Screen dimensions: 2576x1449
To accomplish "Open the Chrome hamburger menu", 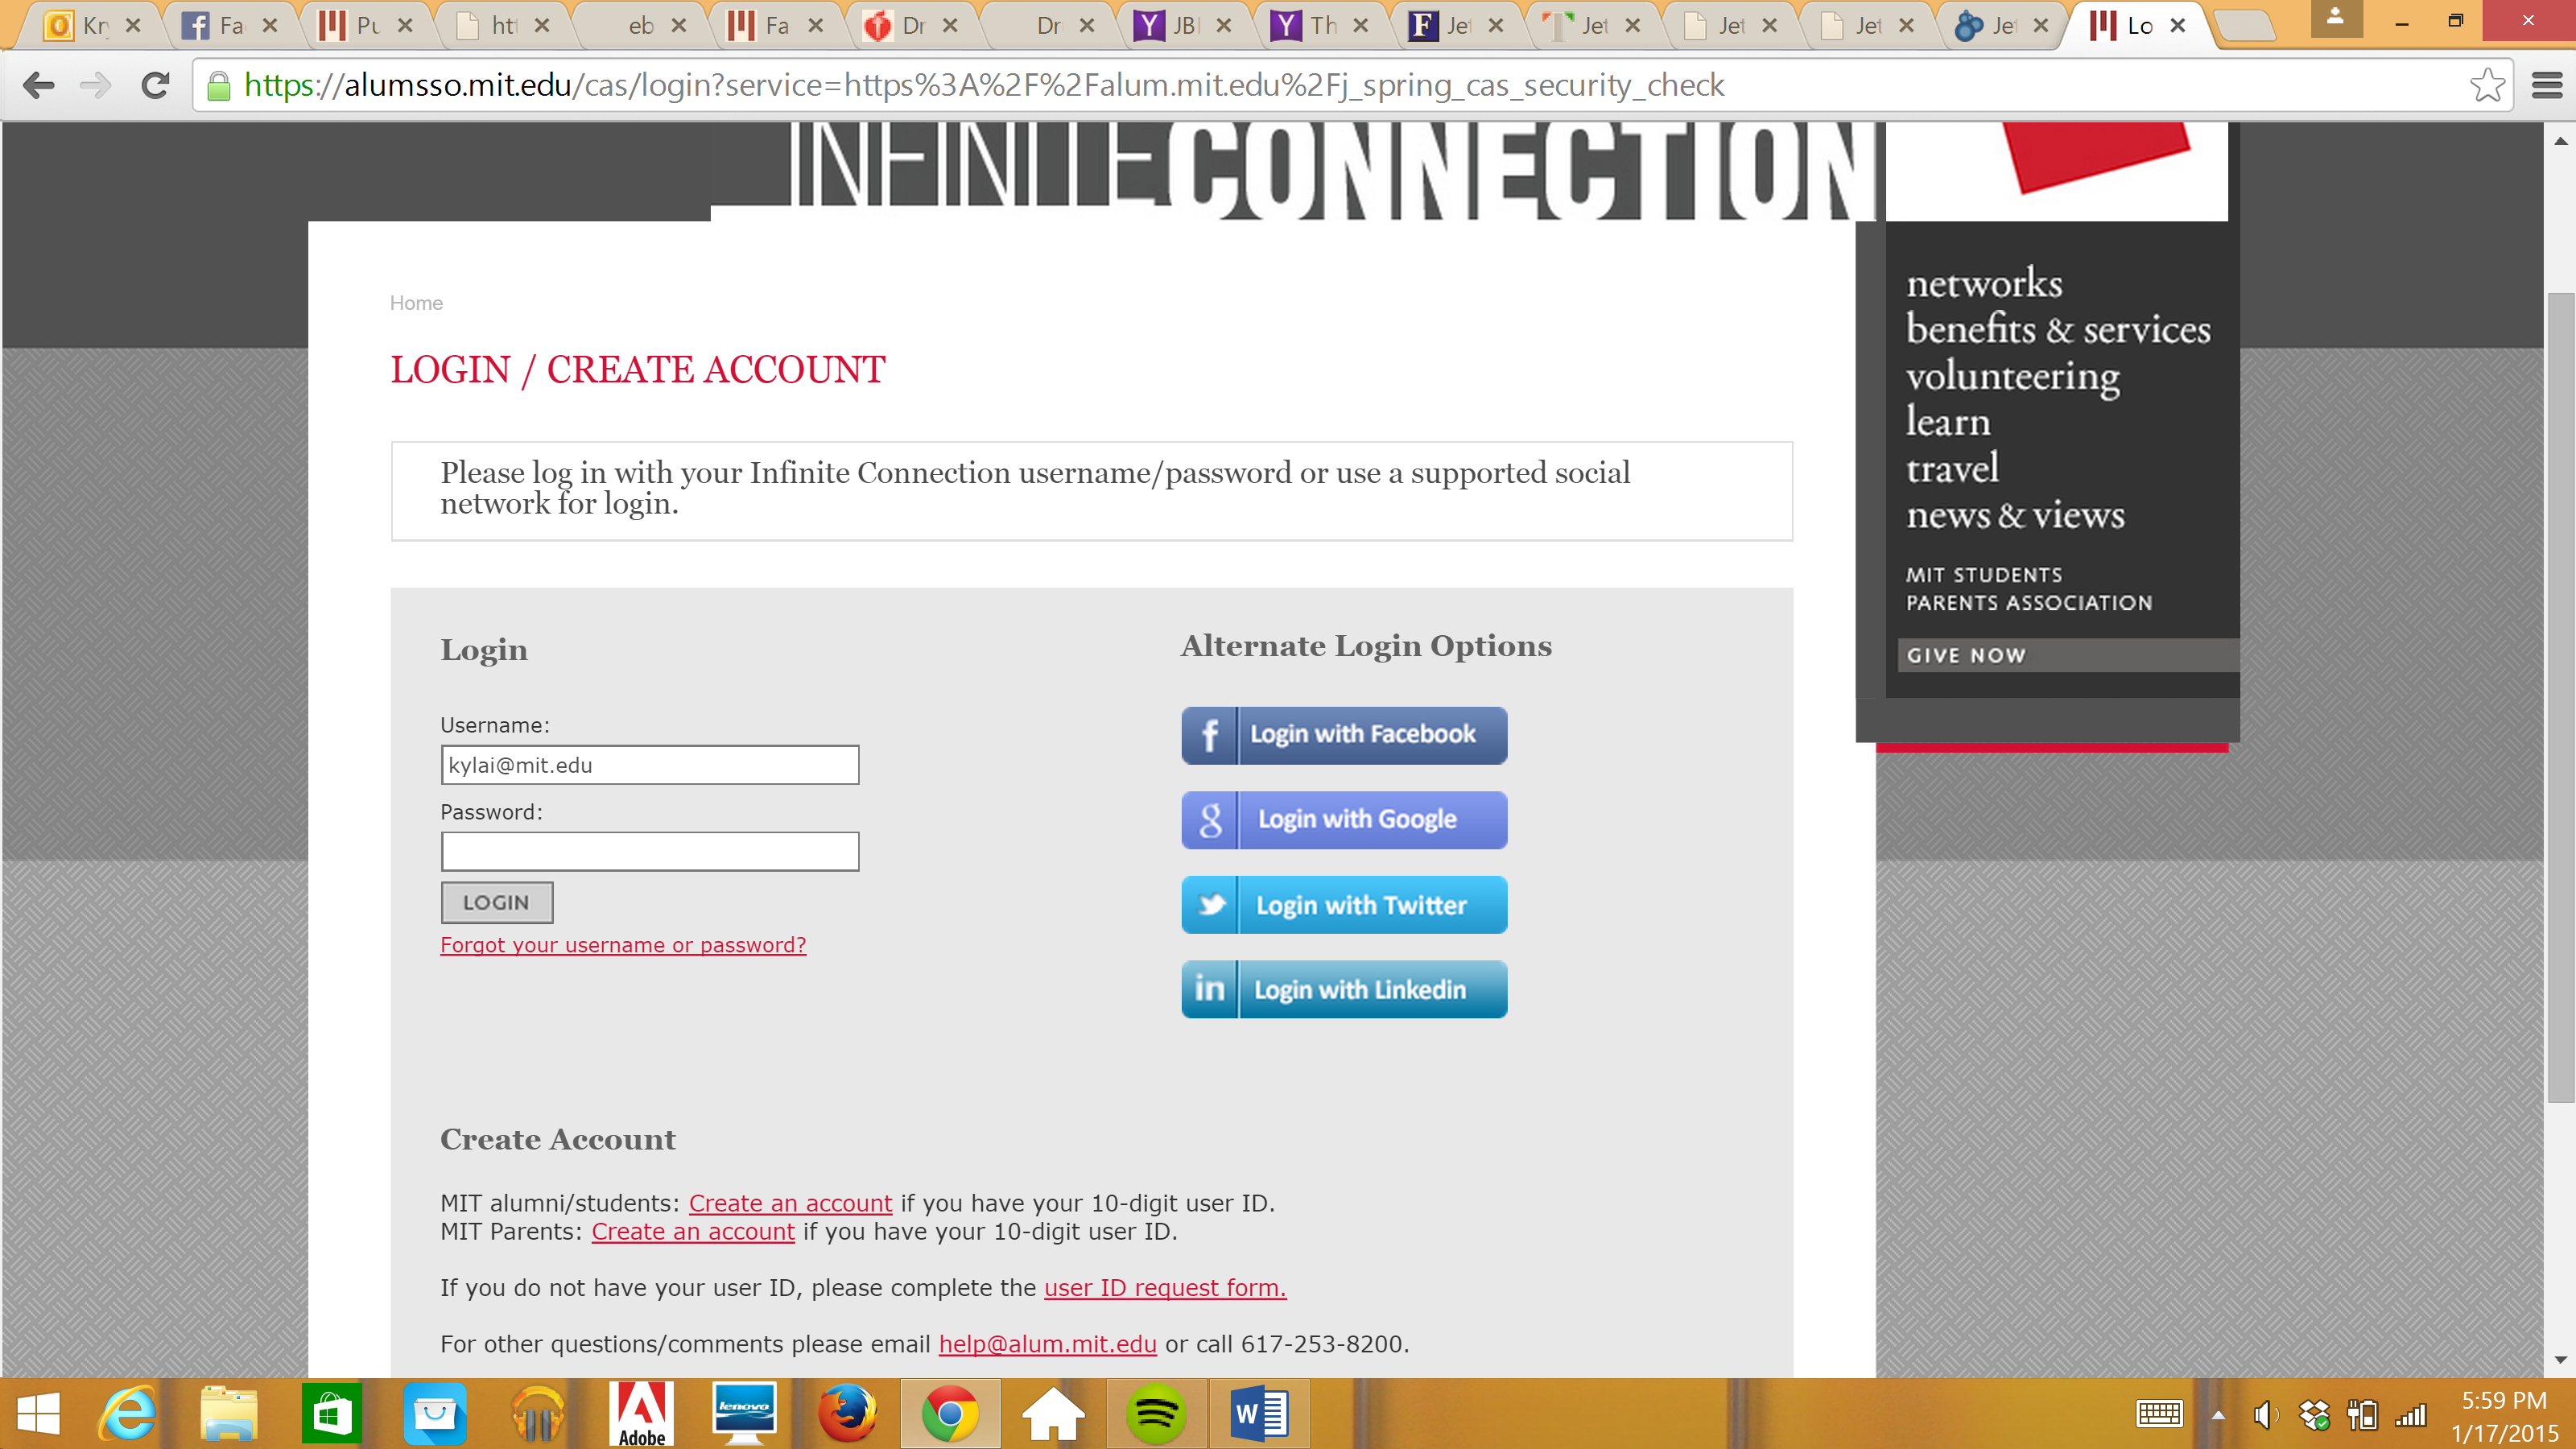I will tap(2546, 86).
